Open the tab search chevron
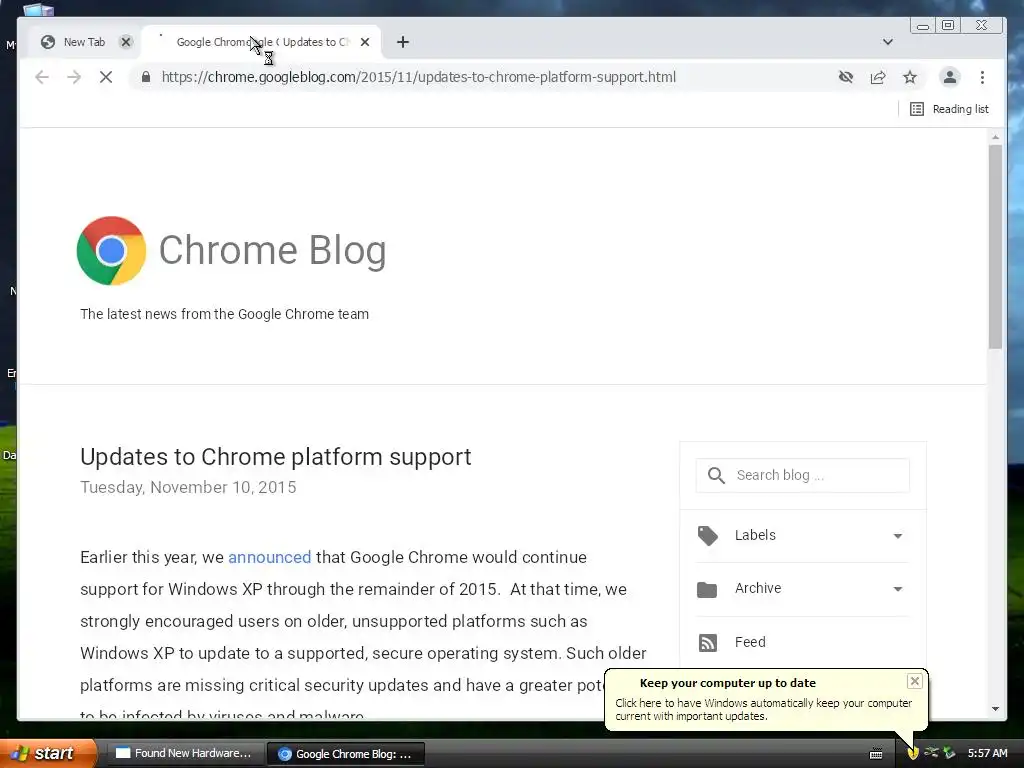The width and height of the screenshot is (1024, 768). pyautogui.click(x=888, y=42)
